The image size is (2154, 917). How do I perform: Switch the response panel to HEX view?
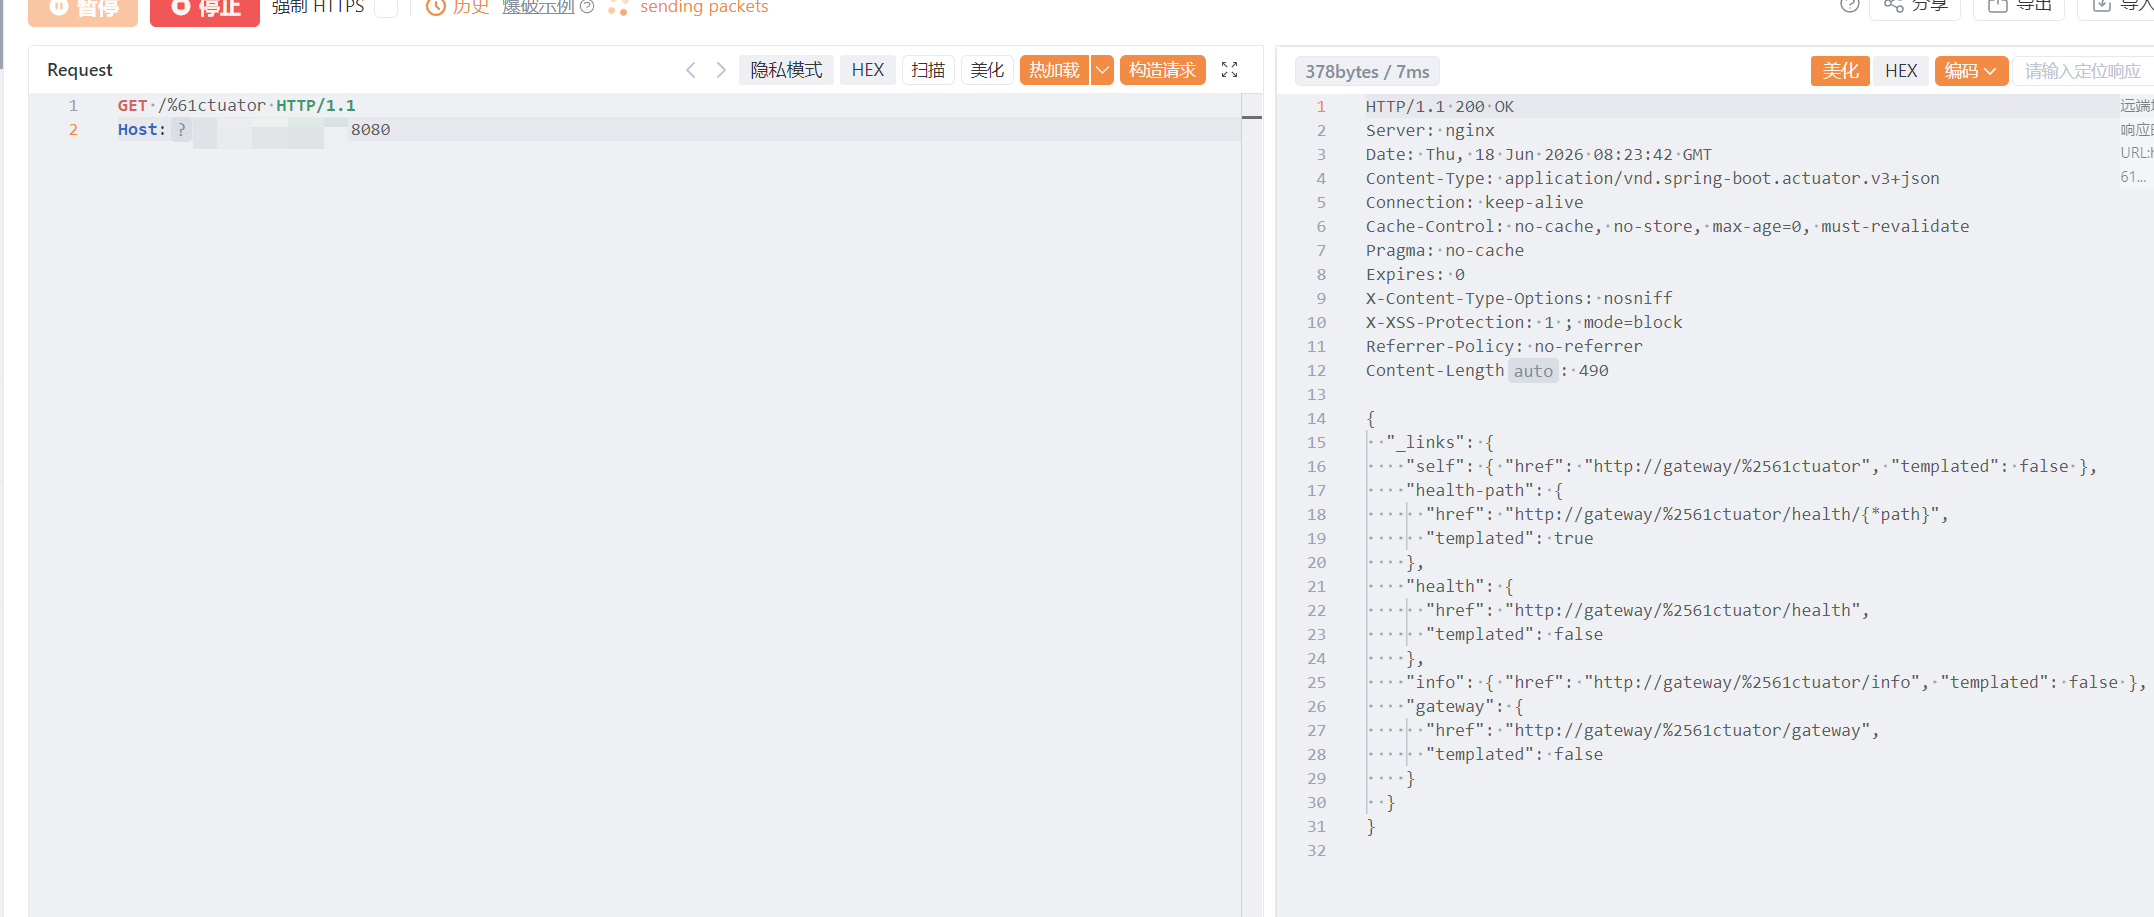pyautogui.click(x=1901, y=71)
